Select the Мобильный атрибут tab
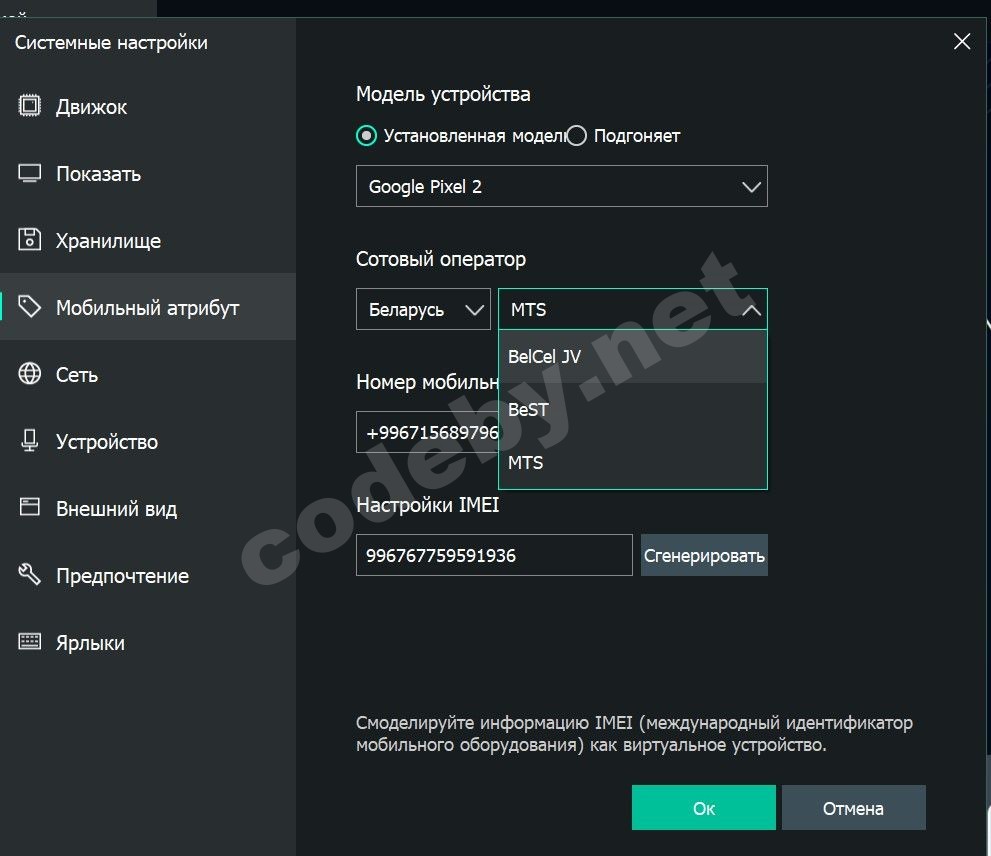 click(148, 307)
